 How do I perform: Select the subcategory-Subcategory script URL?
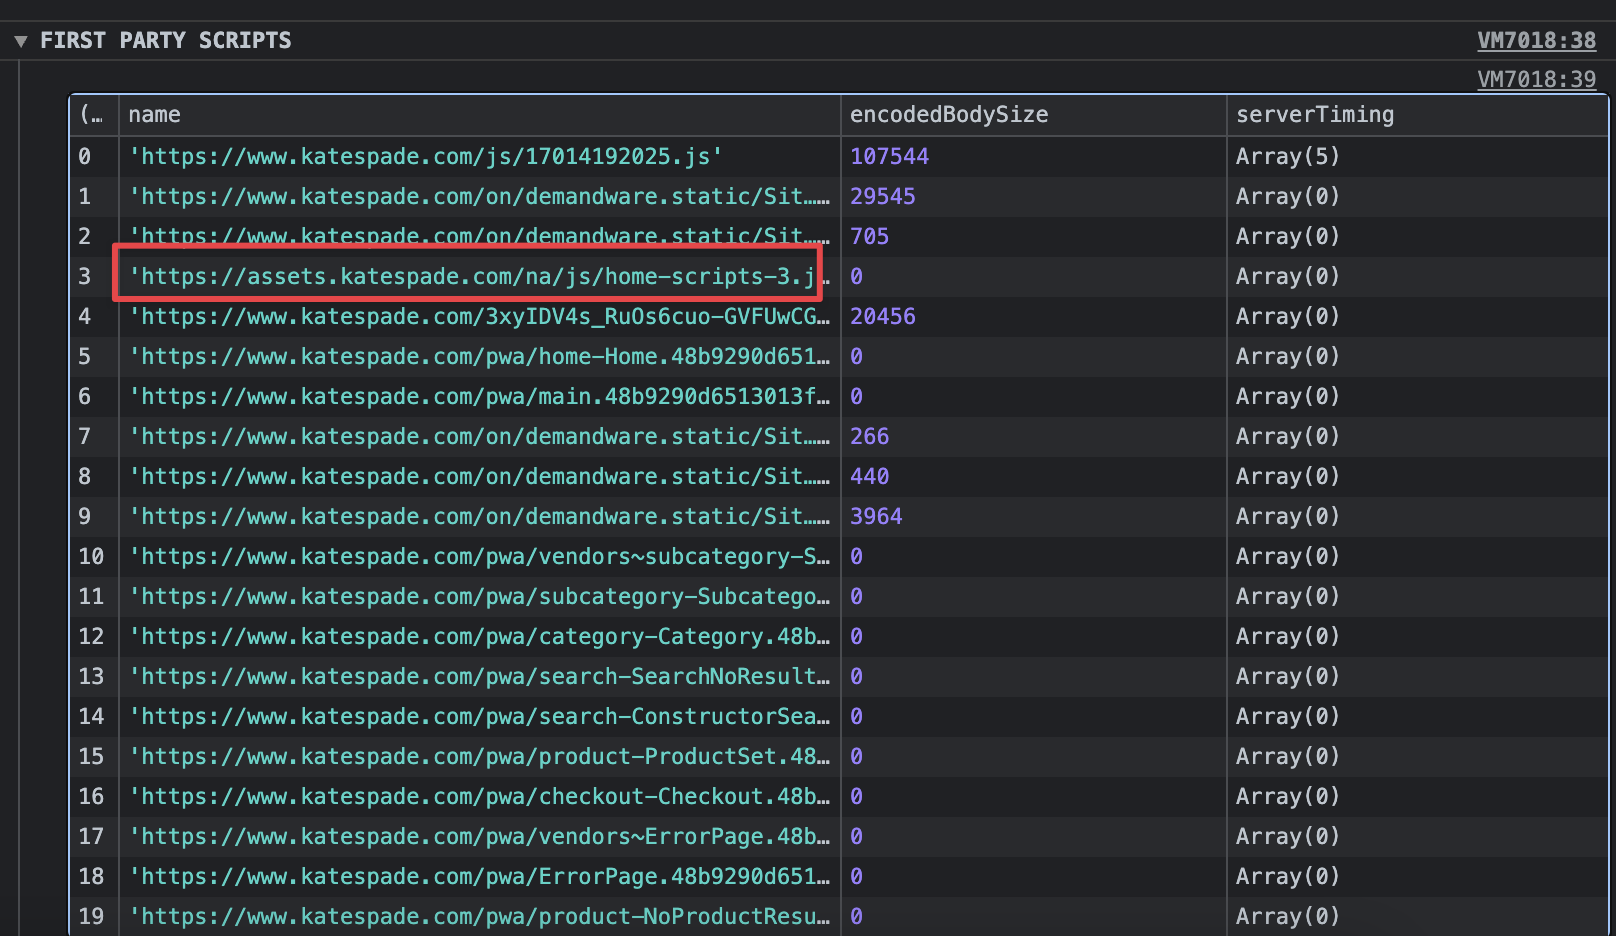click(479, 596)
